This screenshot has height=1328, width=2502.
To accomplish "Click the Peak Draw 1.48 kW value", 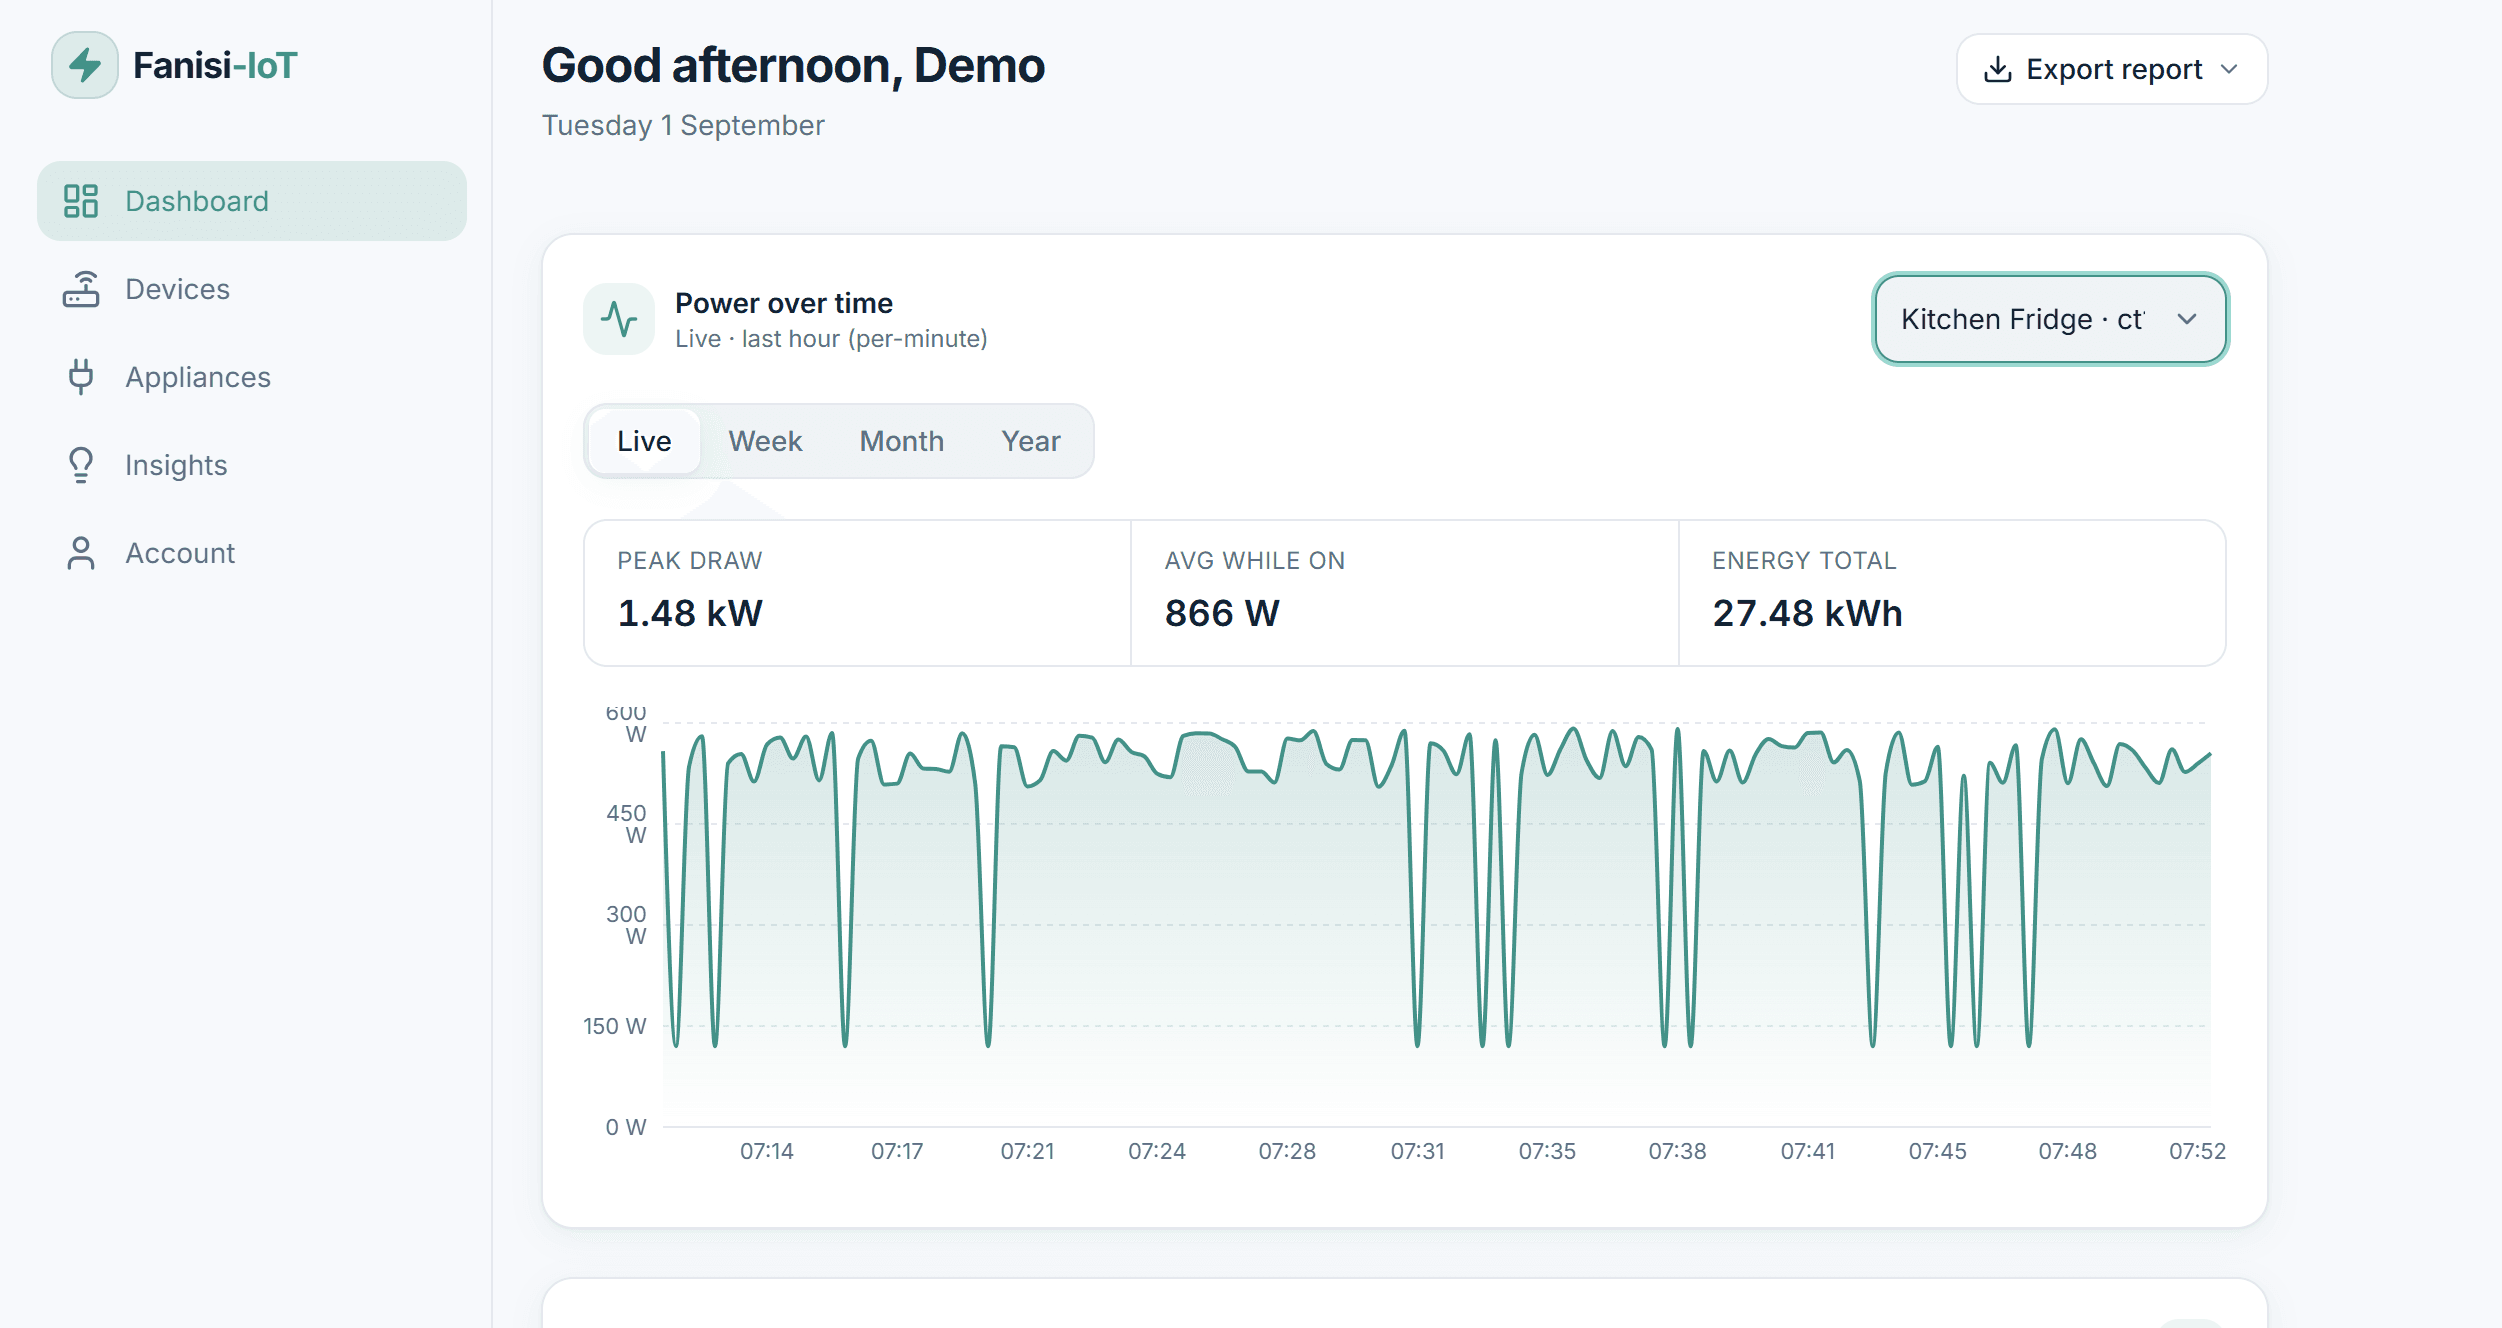I will pos(690,613).
